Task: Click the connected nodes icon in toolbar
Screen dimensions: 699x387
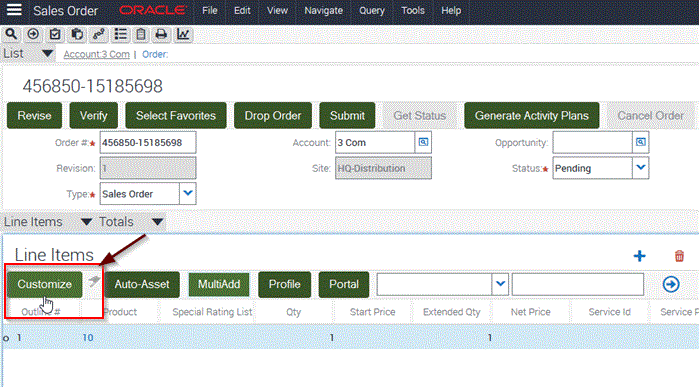Action: 99,34
